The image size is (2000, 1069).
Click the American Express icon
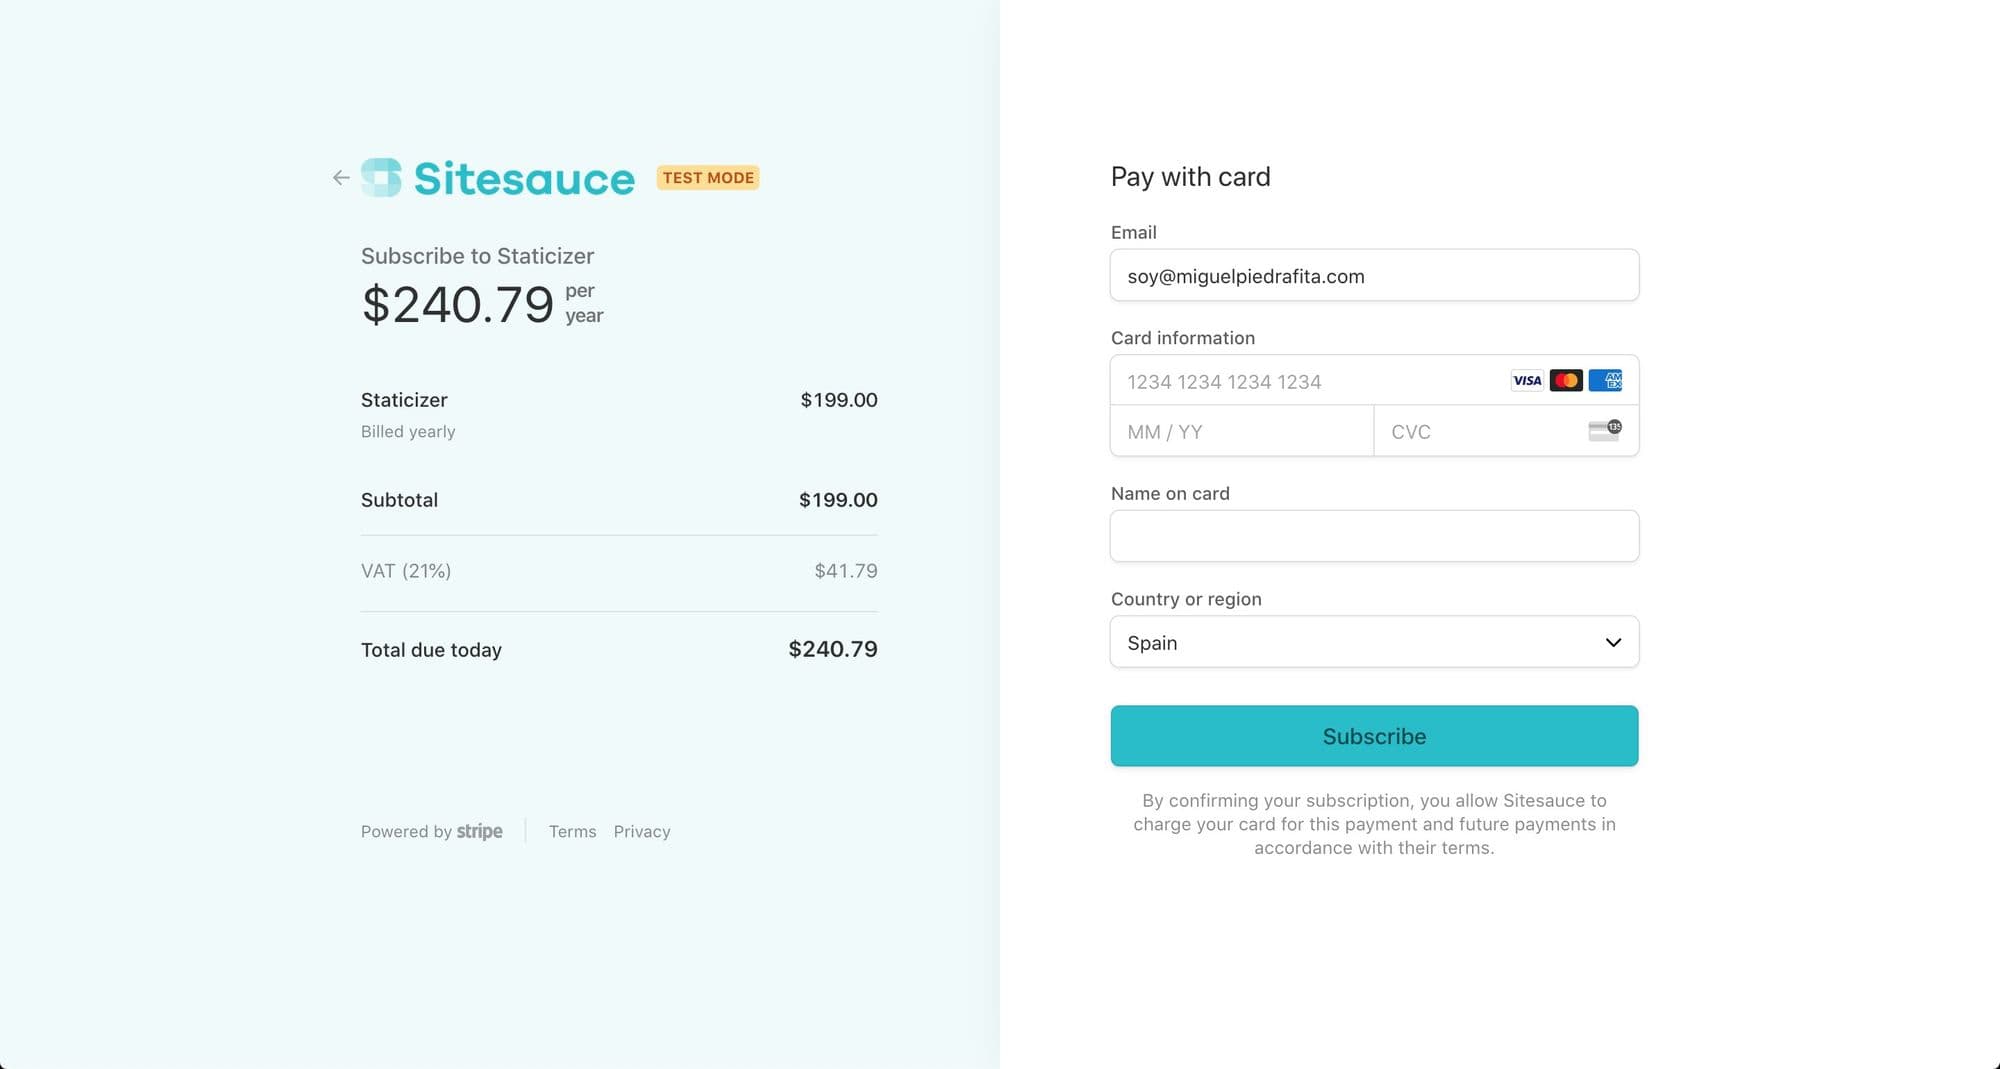(x=1605, y=381)
